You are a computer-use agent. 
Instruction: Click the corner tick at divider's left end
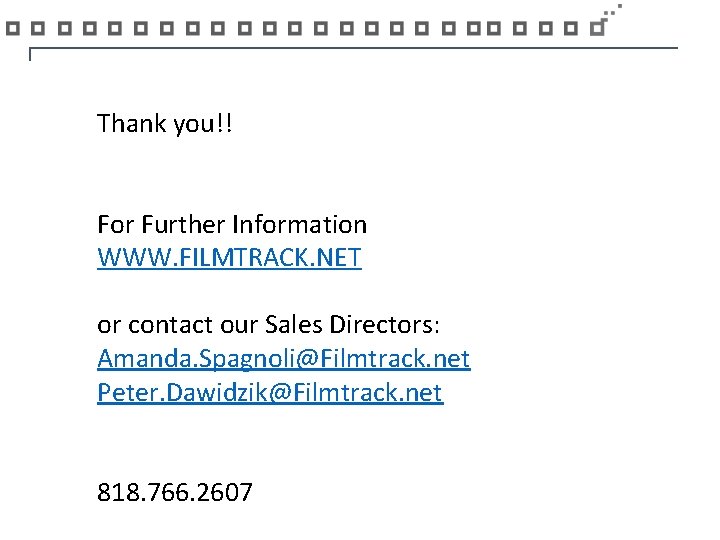(32, 53)
